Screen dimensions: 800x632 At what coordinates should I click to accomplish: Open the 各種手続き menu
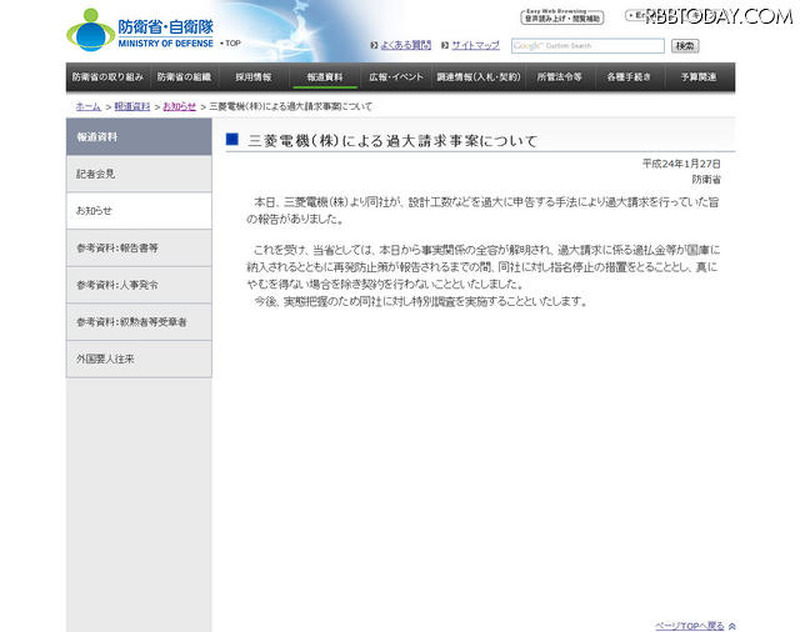click(x=629, y=77)
